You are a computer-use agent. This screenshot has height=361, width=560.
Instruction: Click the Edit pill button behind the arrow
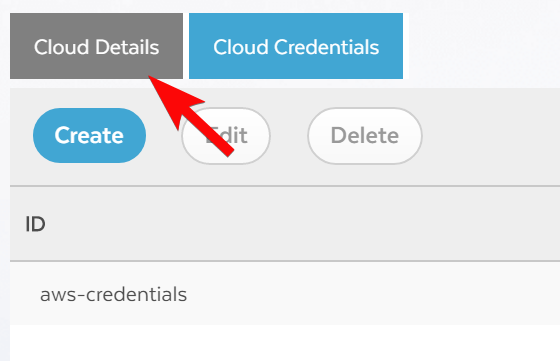(x=226, y=136)
